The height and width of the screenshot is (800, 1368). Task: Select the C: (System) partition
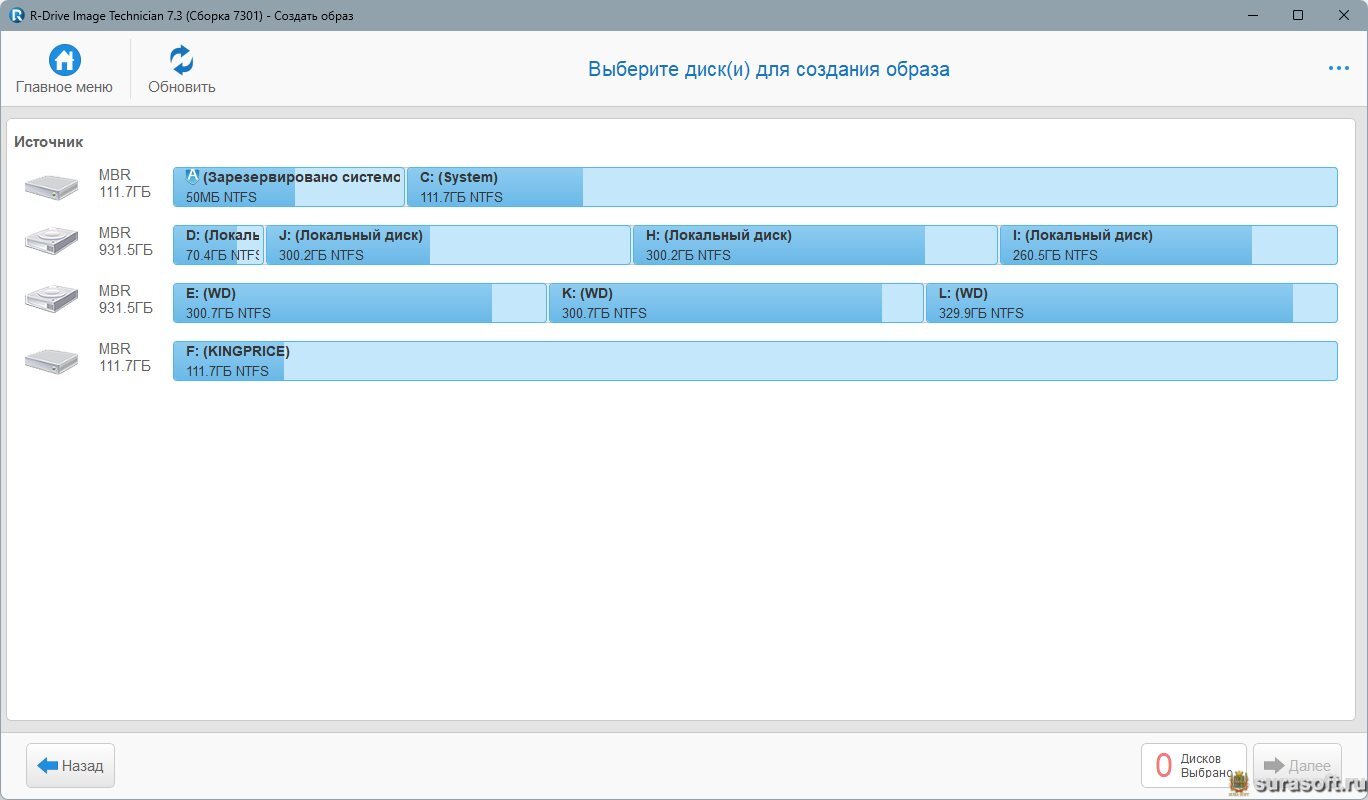tap(872, 187)
